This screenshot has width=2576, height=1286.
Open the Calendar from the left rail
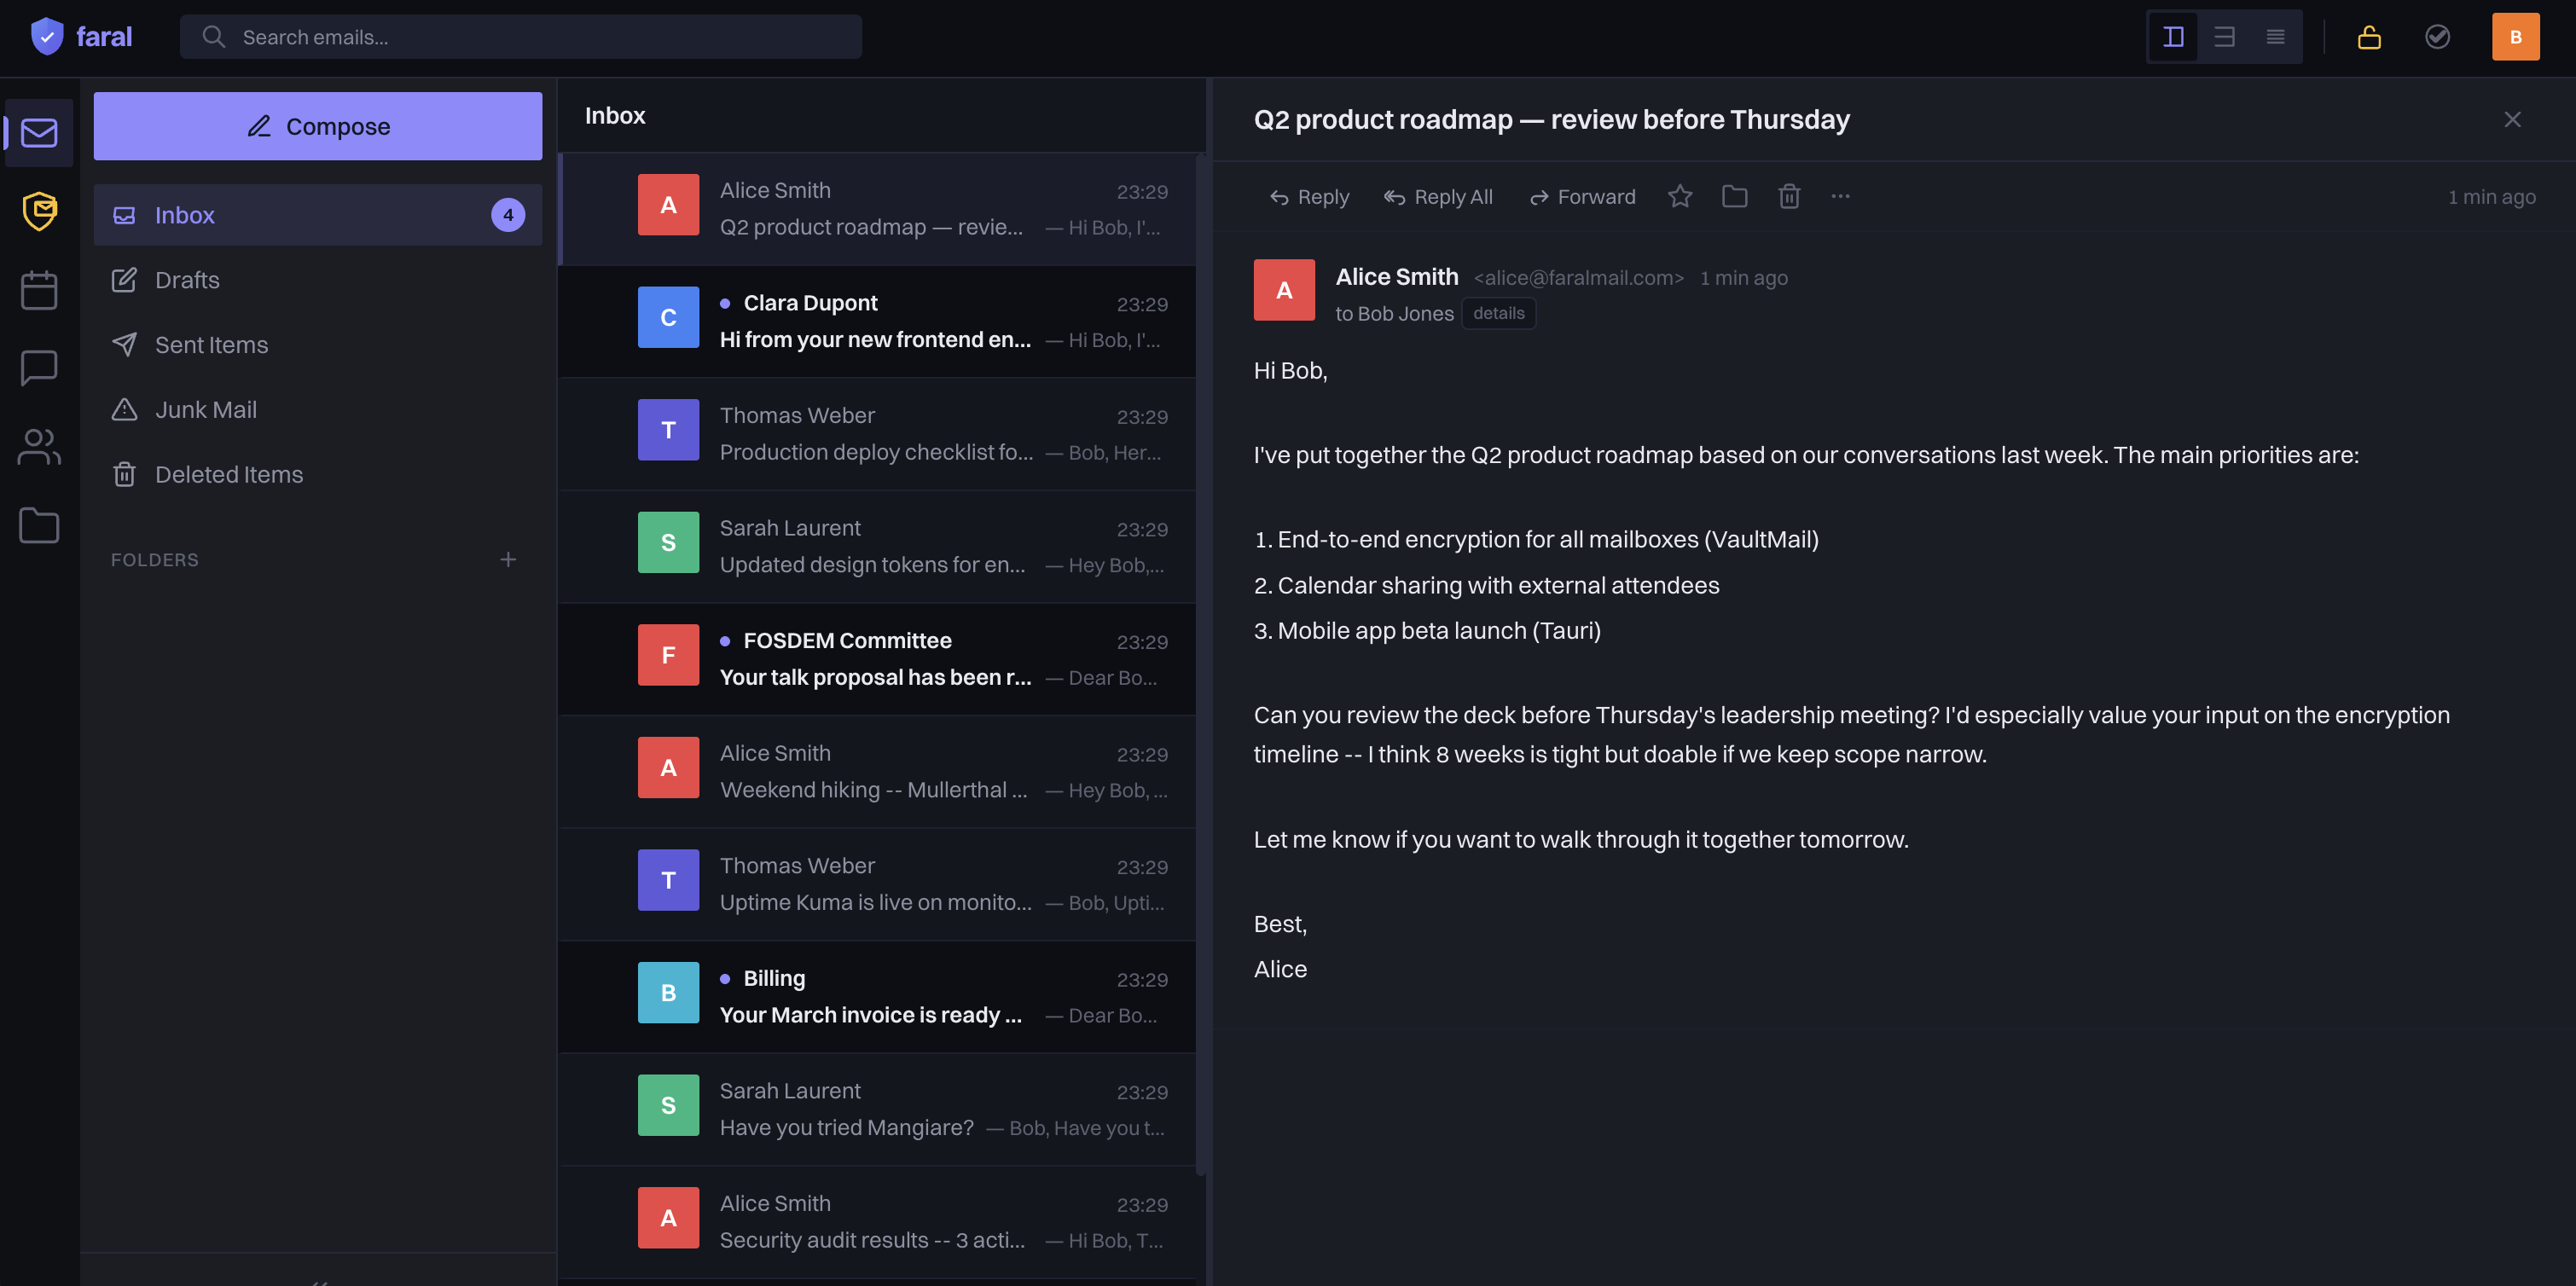pyautogui.click(x=39, y=289)
